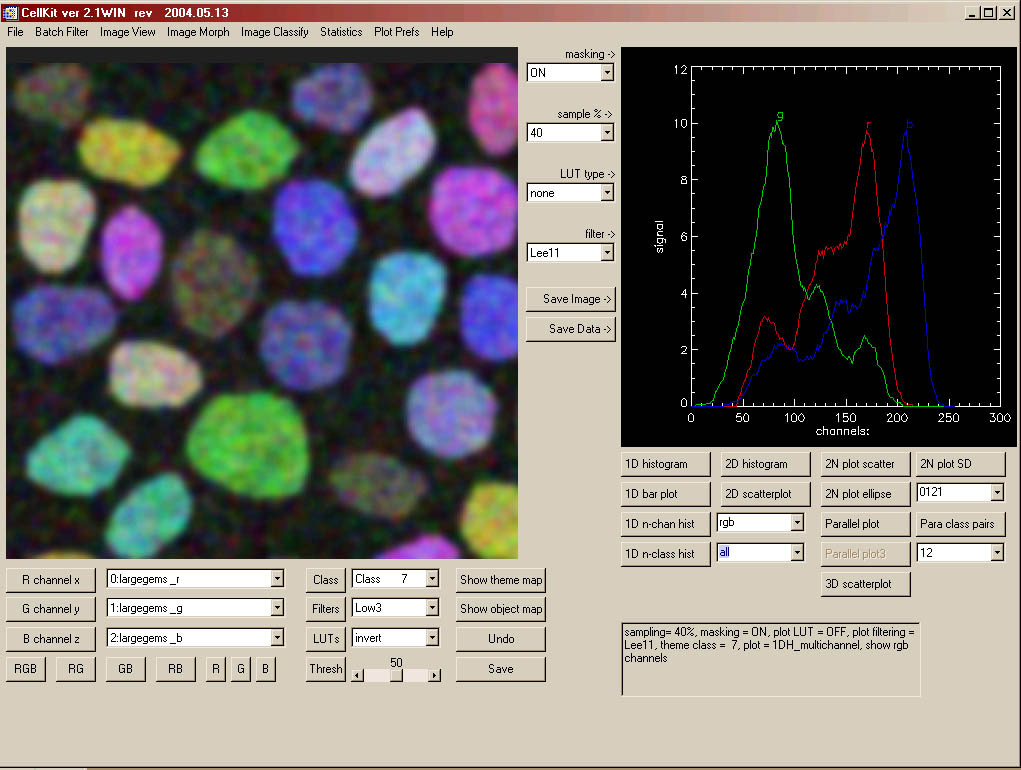Open the Image Morph menu
The image size is (1021, 770).
click(198, 32)
